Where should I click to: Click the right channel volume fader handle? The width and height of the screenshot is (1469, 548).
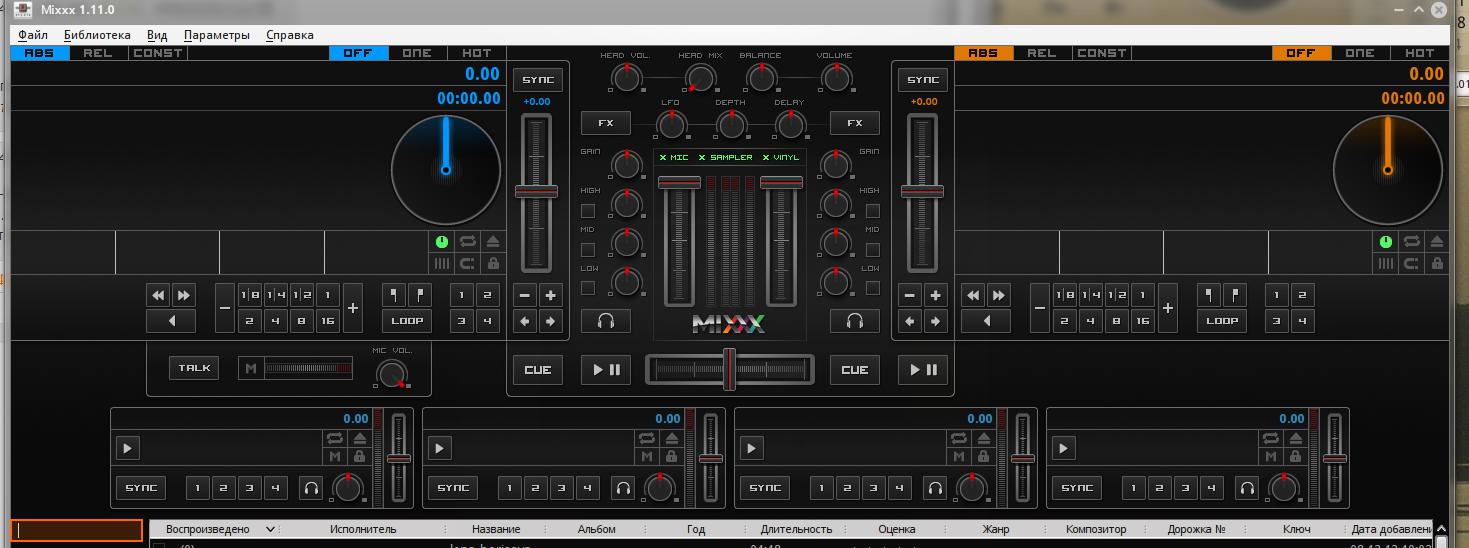click(x=782, y=182)
